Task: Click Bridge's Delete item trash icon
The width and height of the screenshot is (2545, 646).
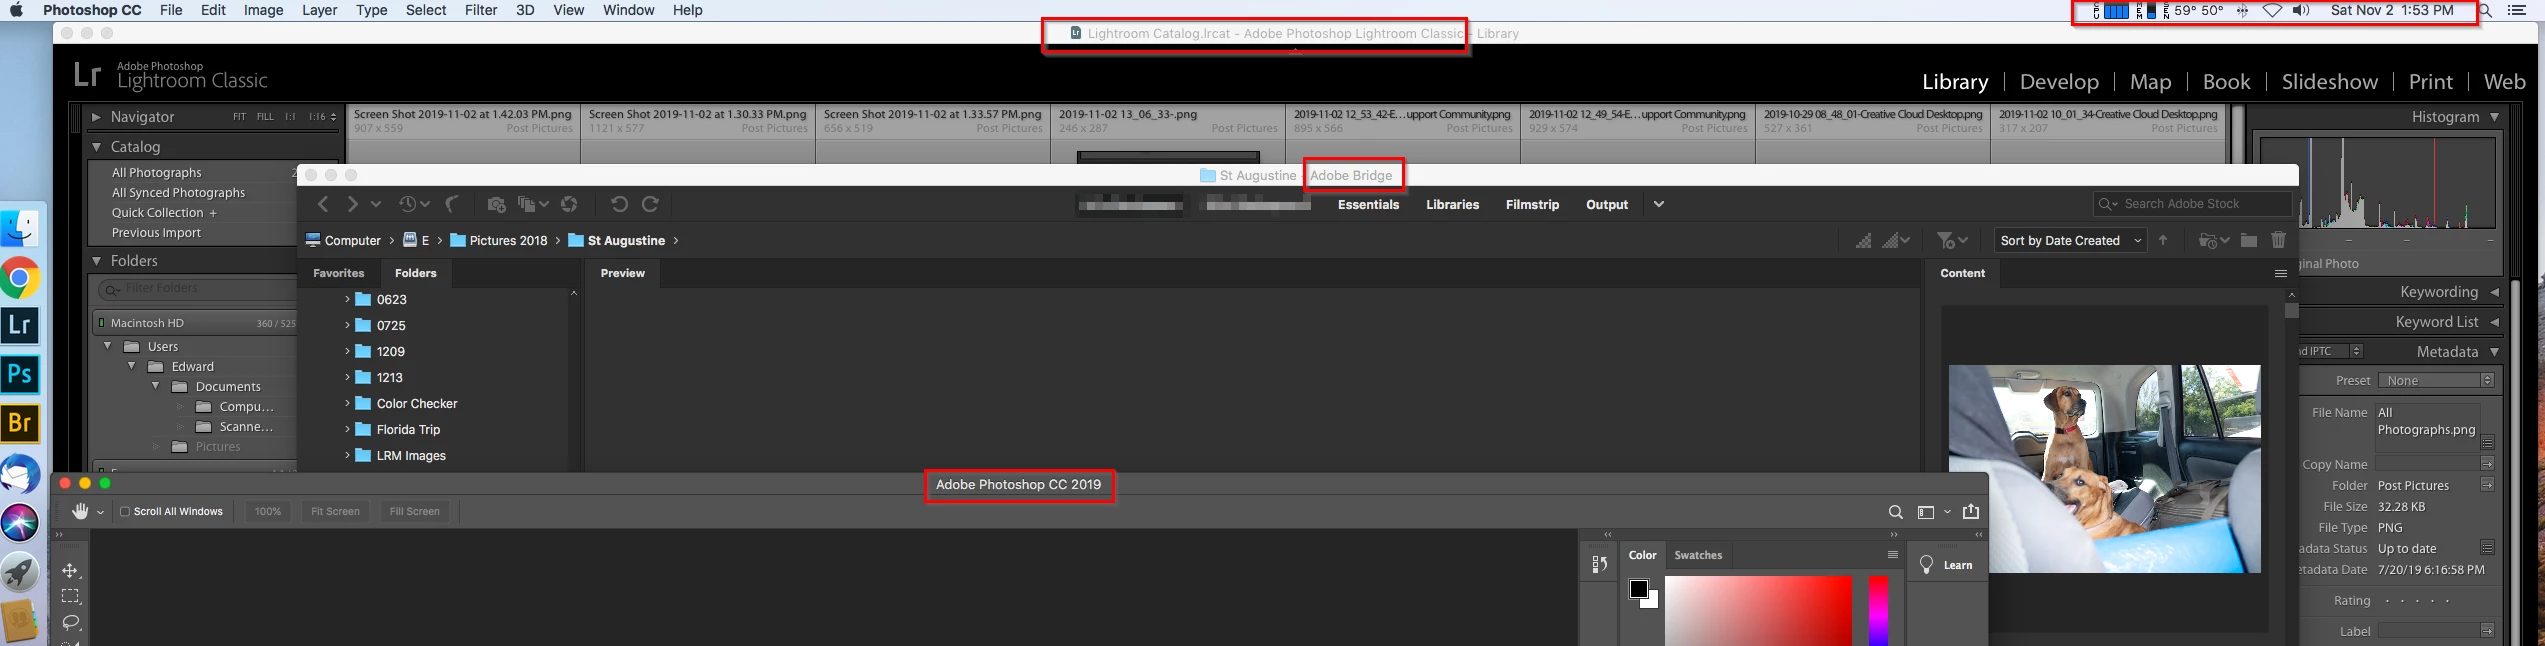Action: click(2278, 240)
